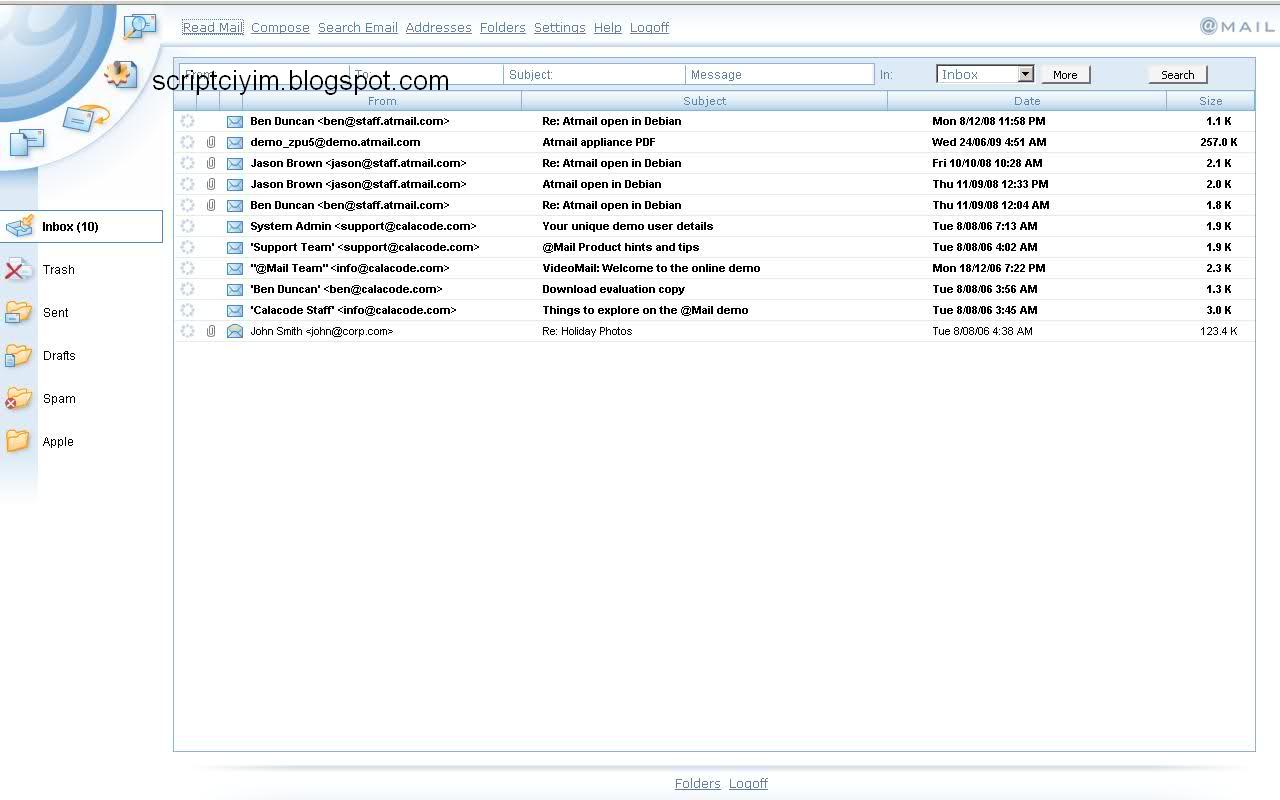This screenshot has height=800, width=1280.
Task: Select paperclip on Ben Duncan Thu 12:04 AM message
Action: pyautogui.click(x=211, y=206)
